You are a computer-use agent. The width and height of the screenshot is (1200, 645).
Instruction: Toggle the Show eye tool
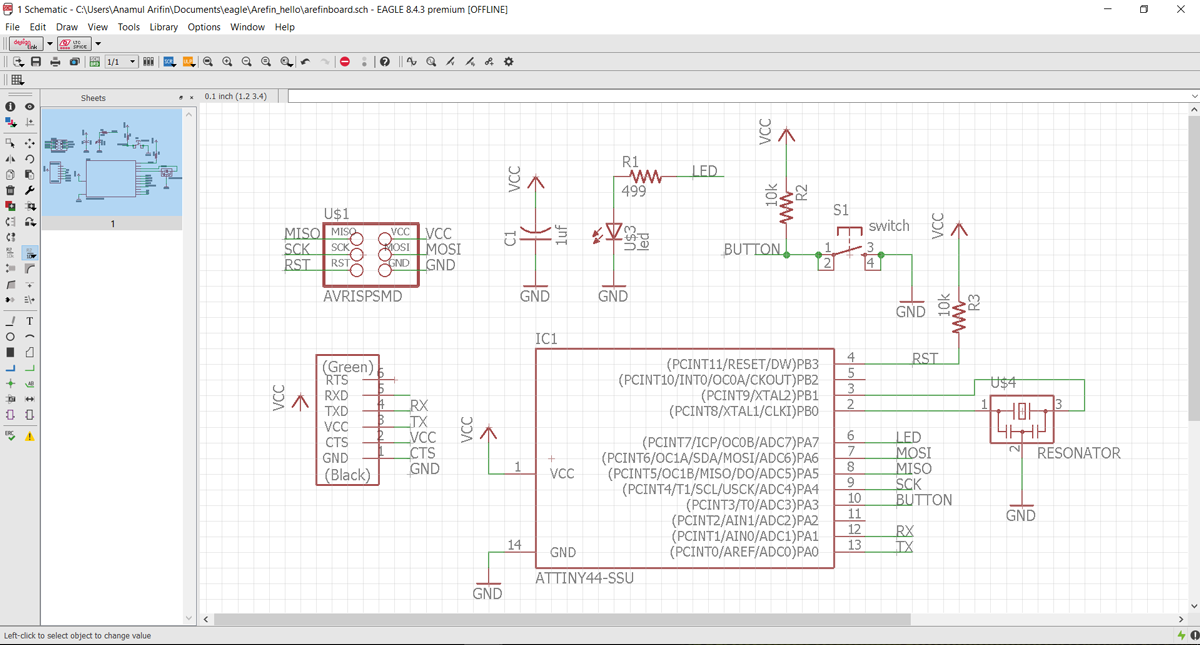[x=30, y=106]
